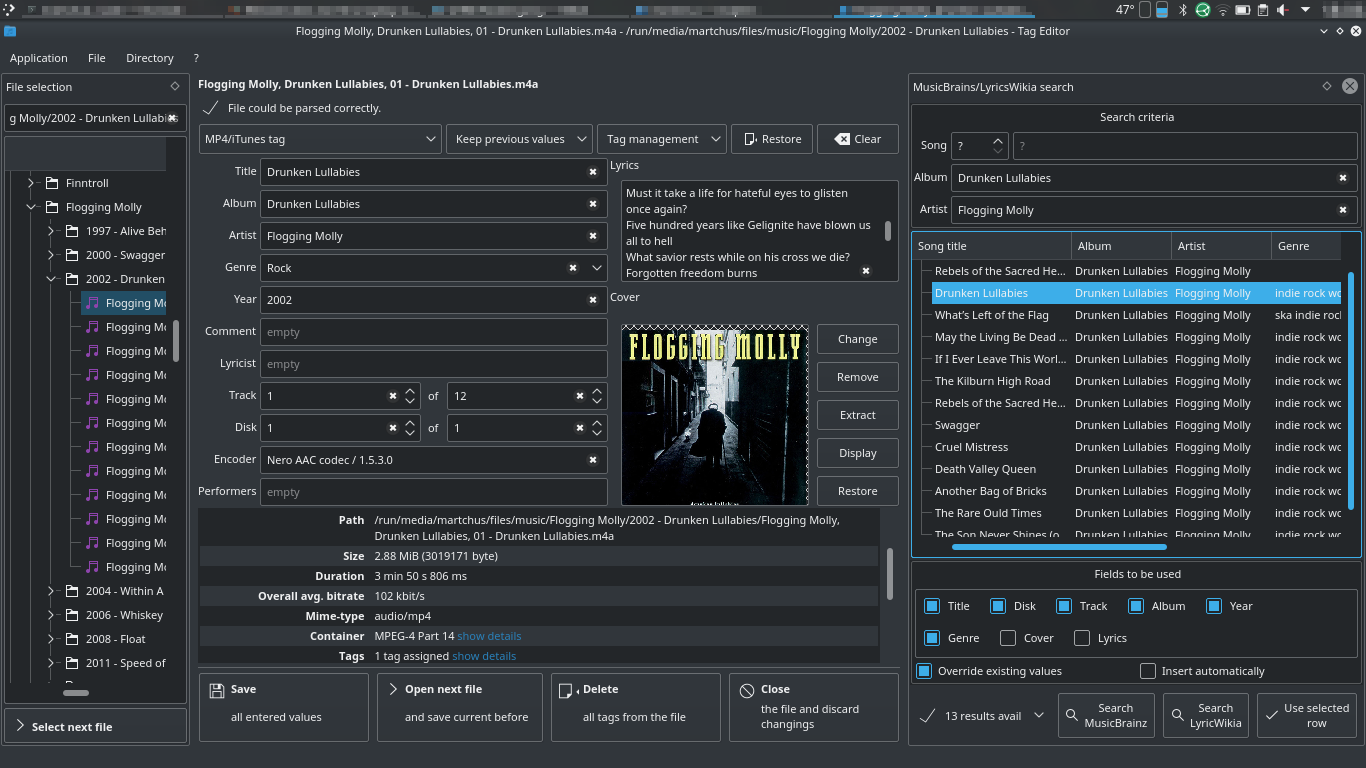
Task: Clear the Album field in tag editor
Action: pyautogui.click(x=593, y=204)
